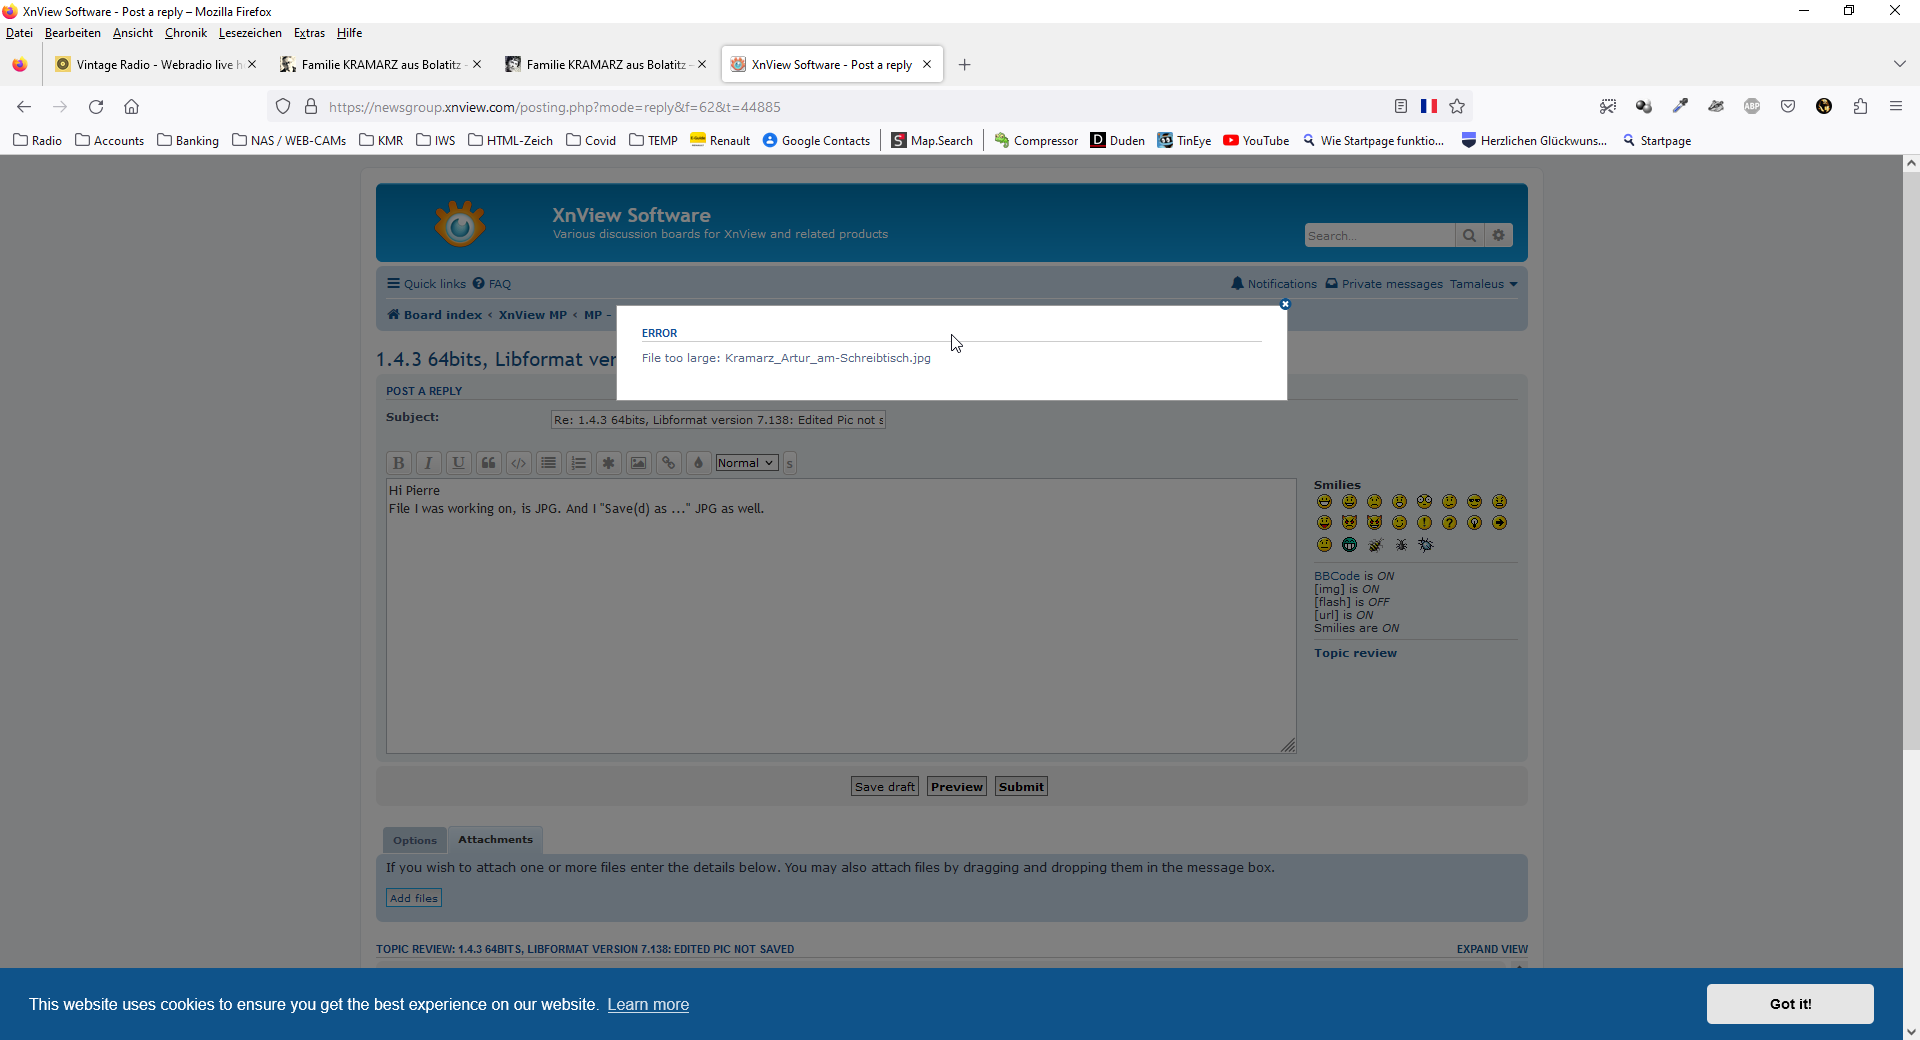Go to the Firefox home page
Screen dimensions: 1920x1040
tap(131, 106)
